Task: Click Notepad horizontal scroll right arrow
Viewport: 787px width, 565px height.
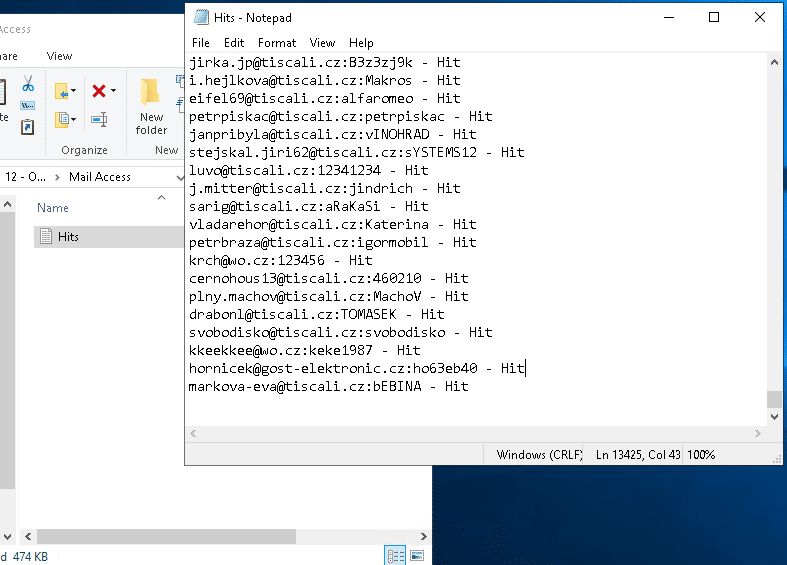Action: (x=758, y=434)
